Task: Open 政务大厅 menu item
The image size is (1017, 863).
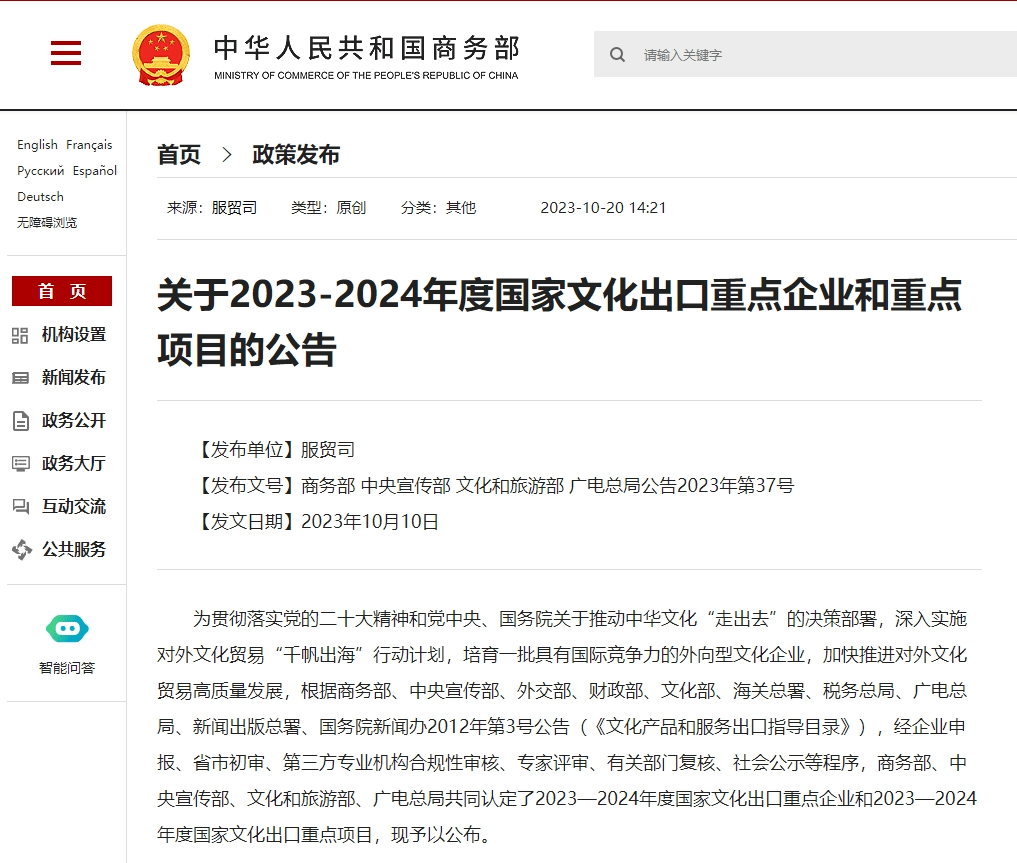Action: (x=73, y=463)
